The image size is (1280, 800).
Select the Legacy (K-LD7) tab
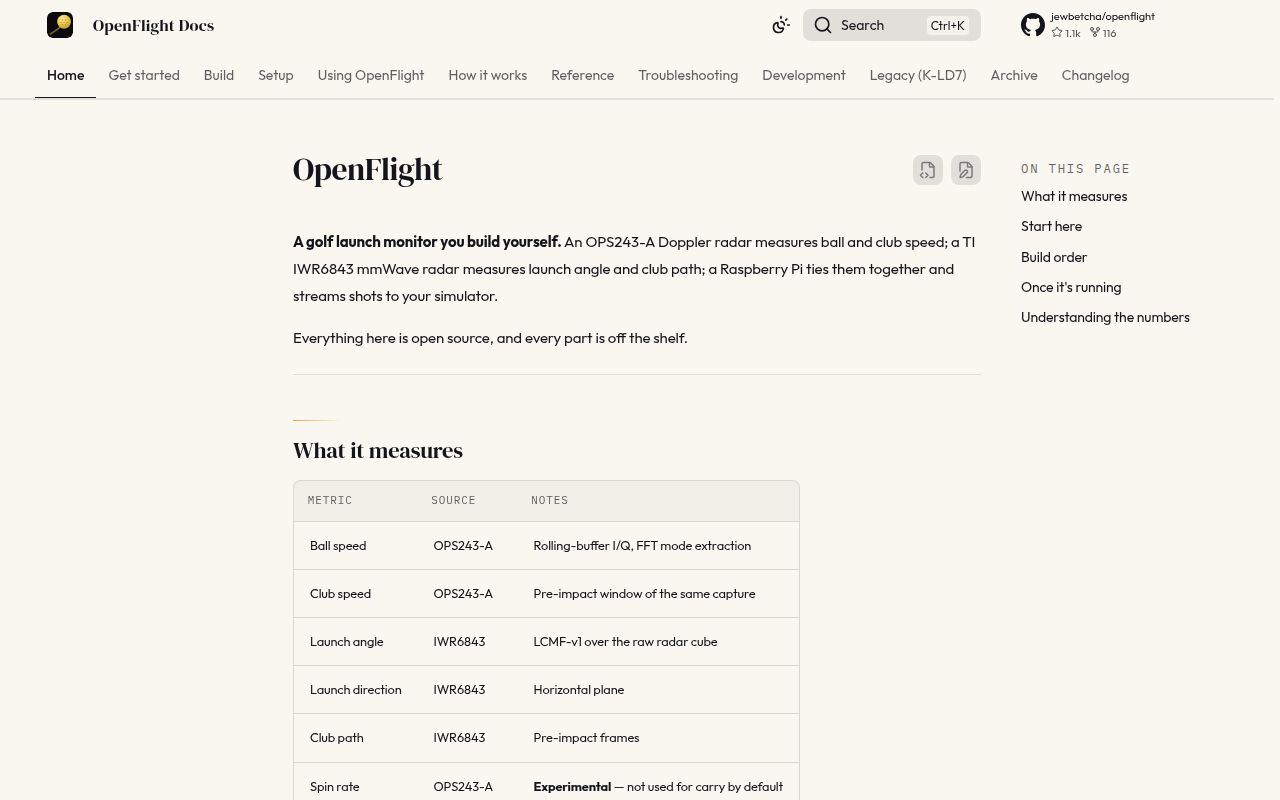[918, 75]
